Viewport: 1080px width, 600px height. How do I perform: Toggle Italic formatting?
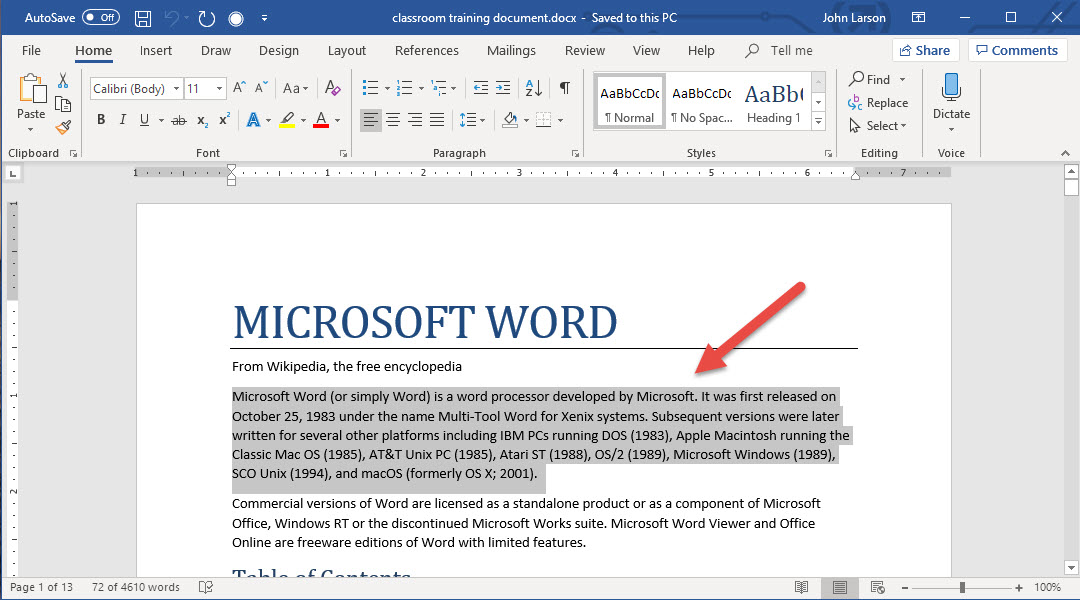[x=123, y=120]
